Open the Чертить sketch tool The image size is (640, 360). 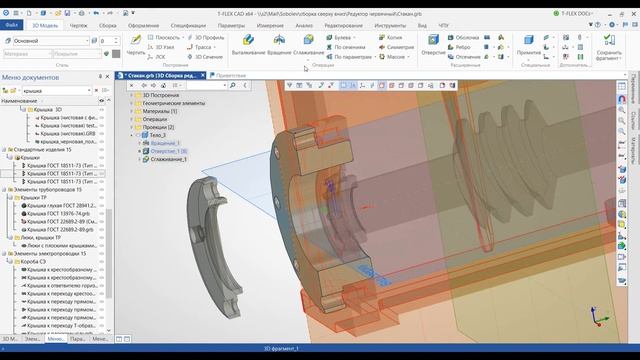point(136,44)
